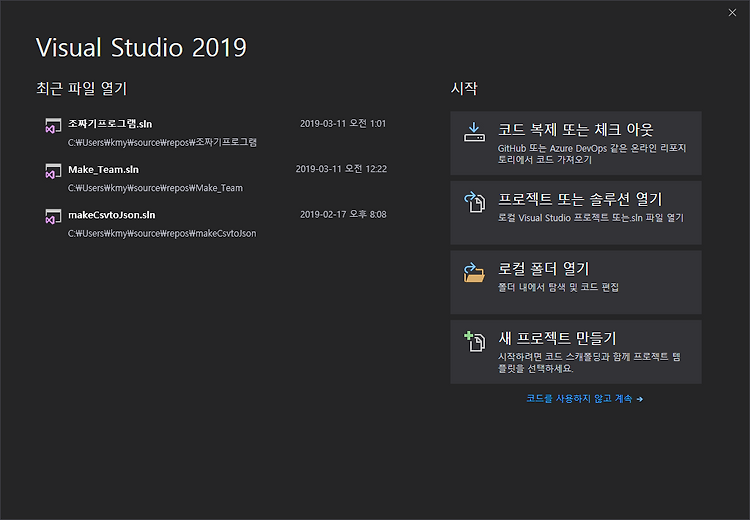Start 새 프로젝트 만들기

pos(576,352)
